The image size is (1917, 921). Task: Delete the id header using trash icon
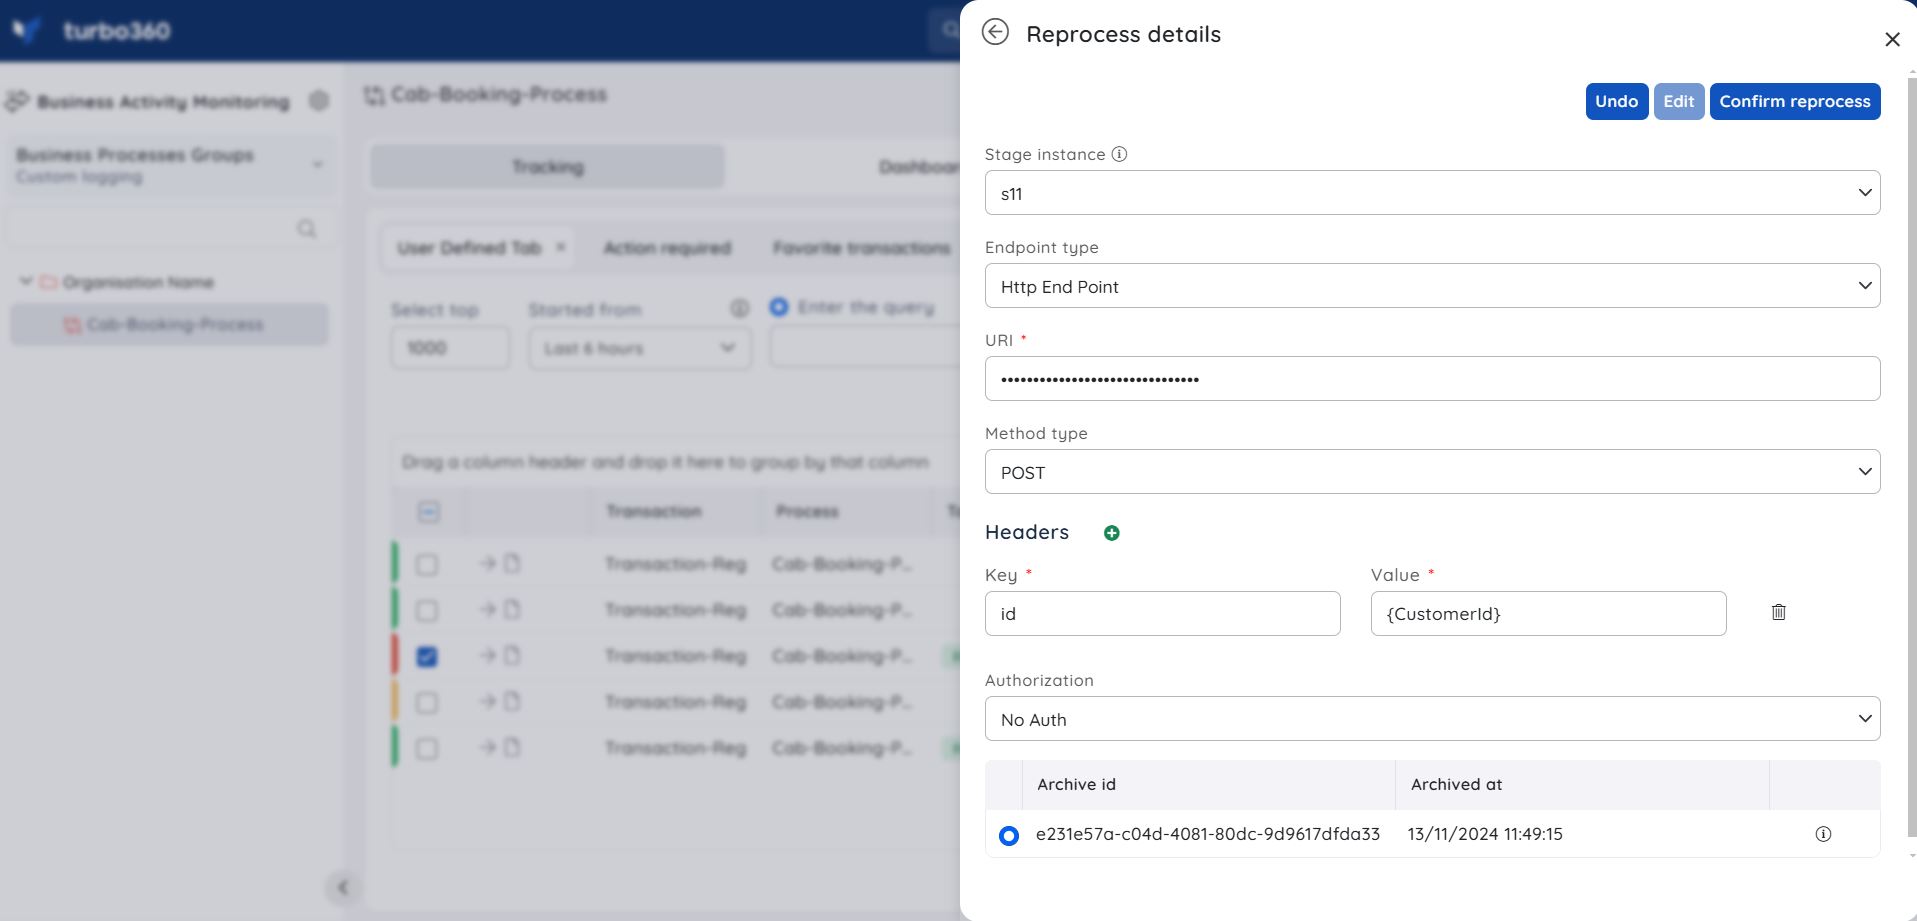pyautogui.click(x=1778, y=612)
